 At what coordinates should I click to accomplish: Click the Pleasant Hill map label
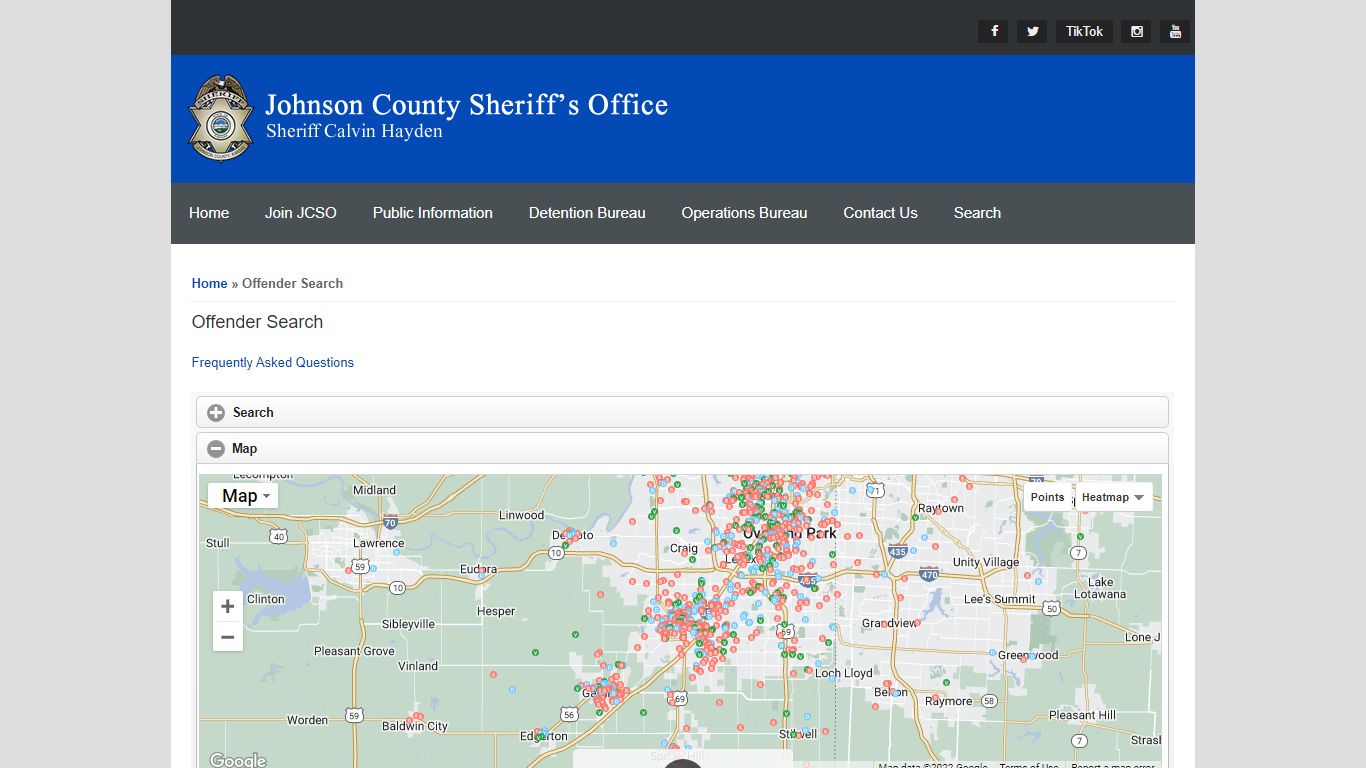point(1082,715)
